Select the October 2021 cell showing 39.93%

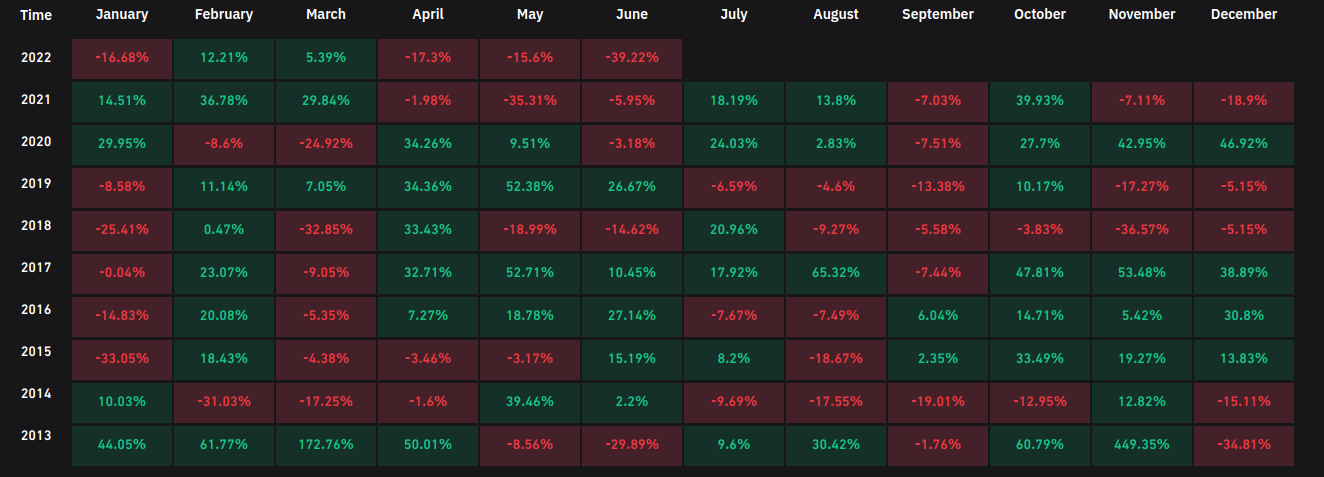[1039, 101]
